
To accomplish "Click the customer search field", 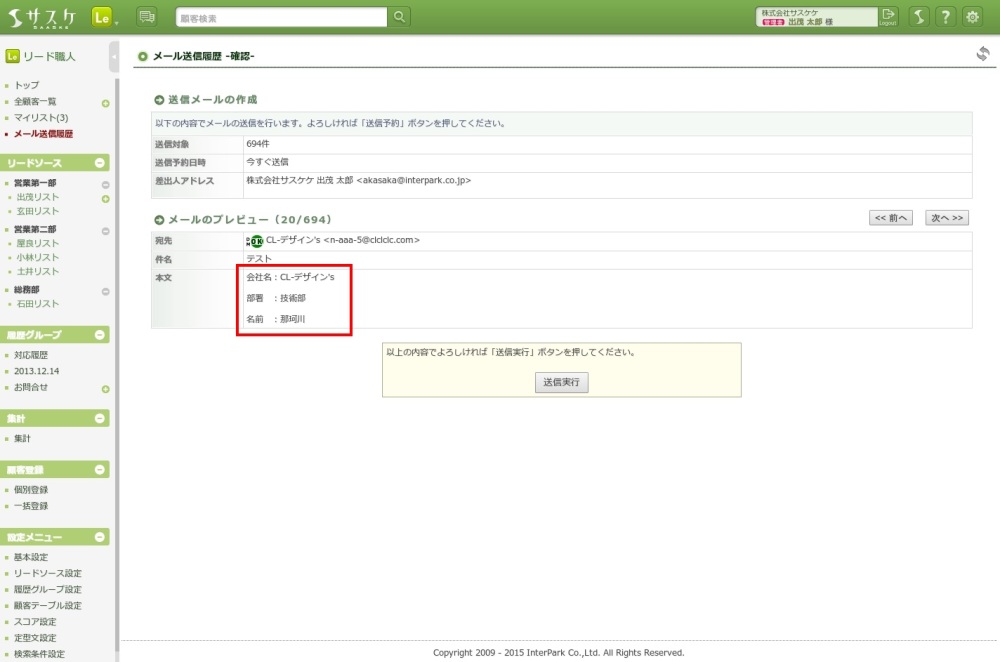I will coord(281,17).
